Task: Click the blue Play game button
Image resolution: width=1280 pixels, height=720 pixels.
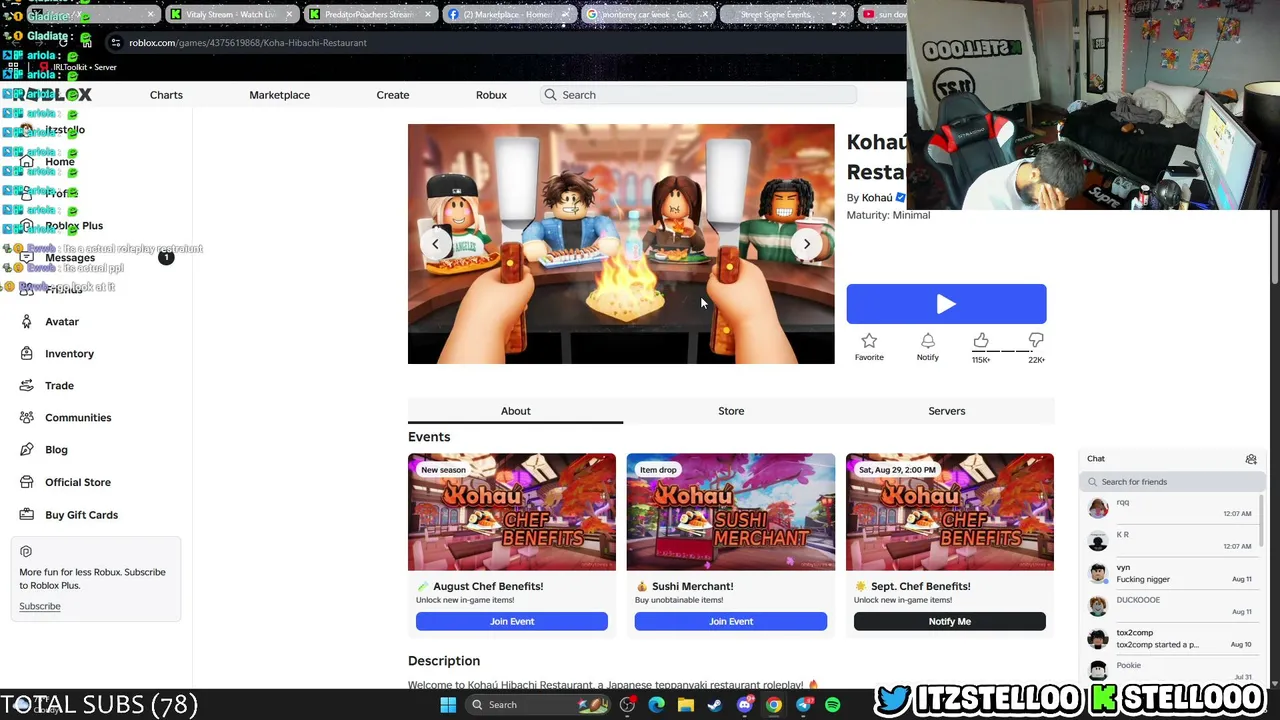Action: (946, 304)
